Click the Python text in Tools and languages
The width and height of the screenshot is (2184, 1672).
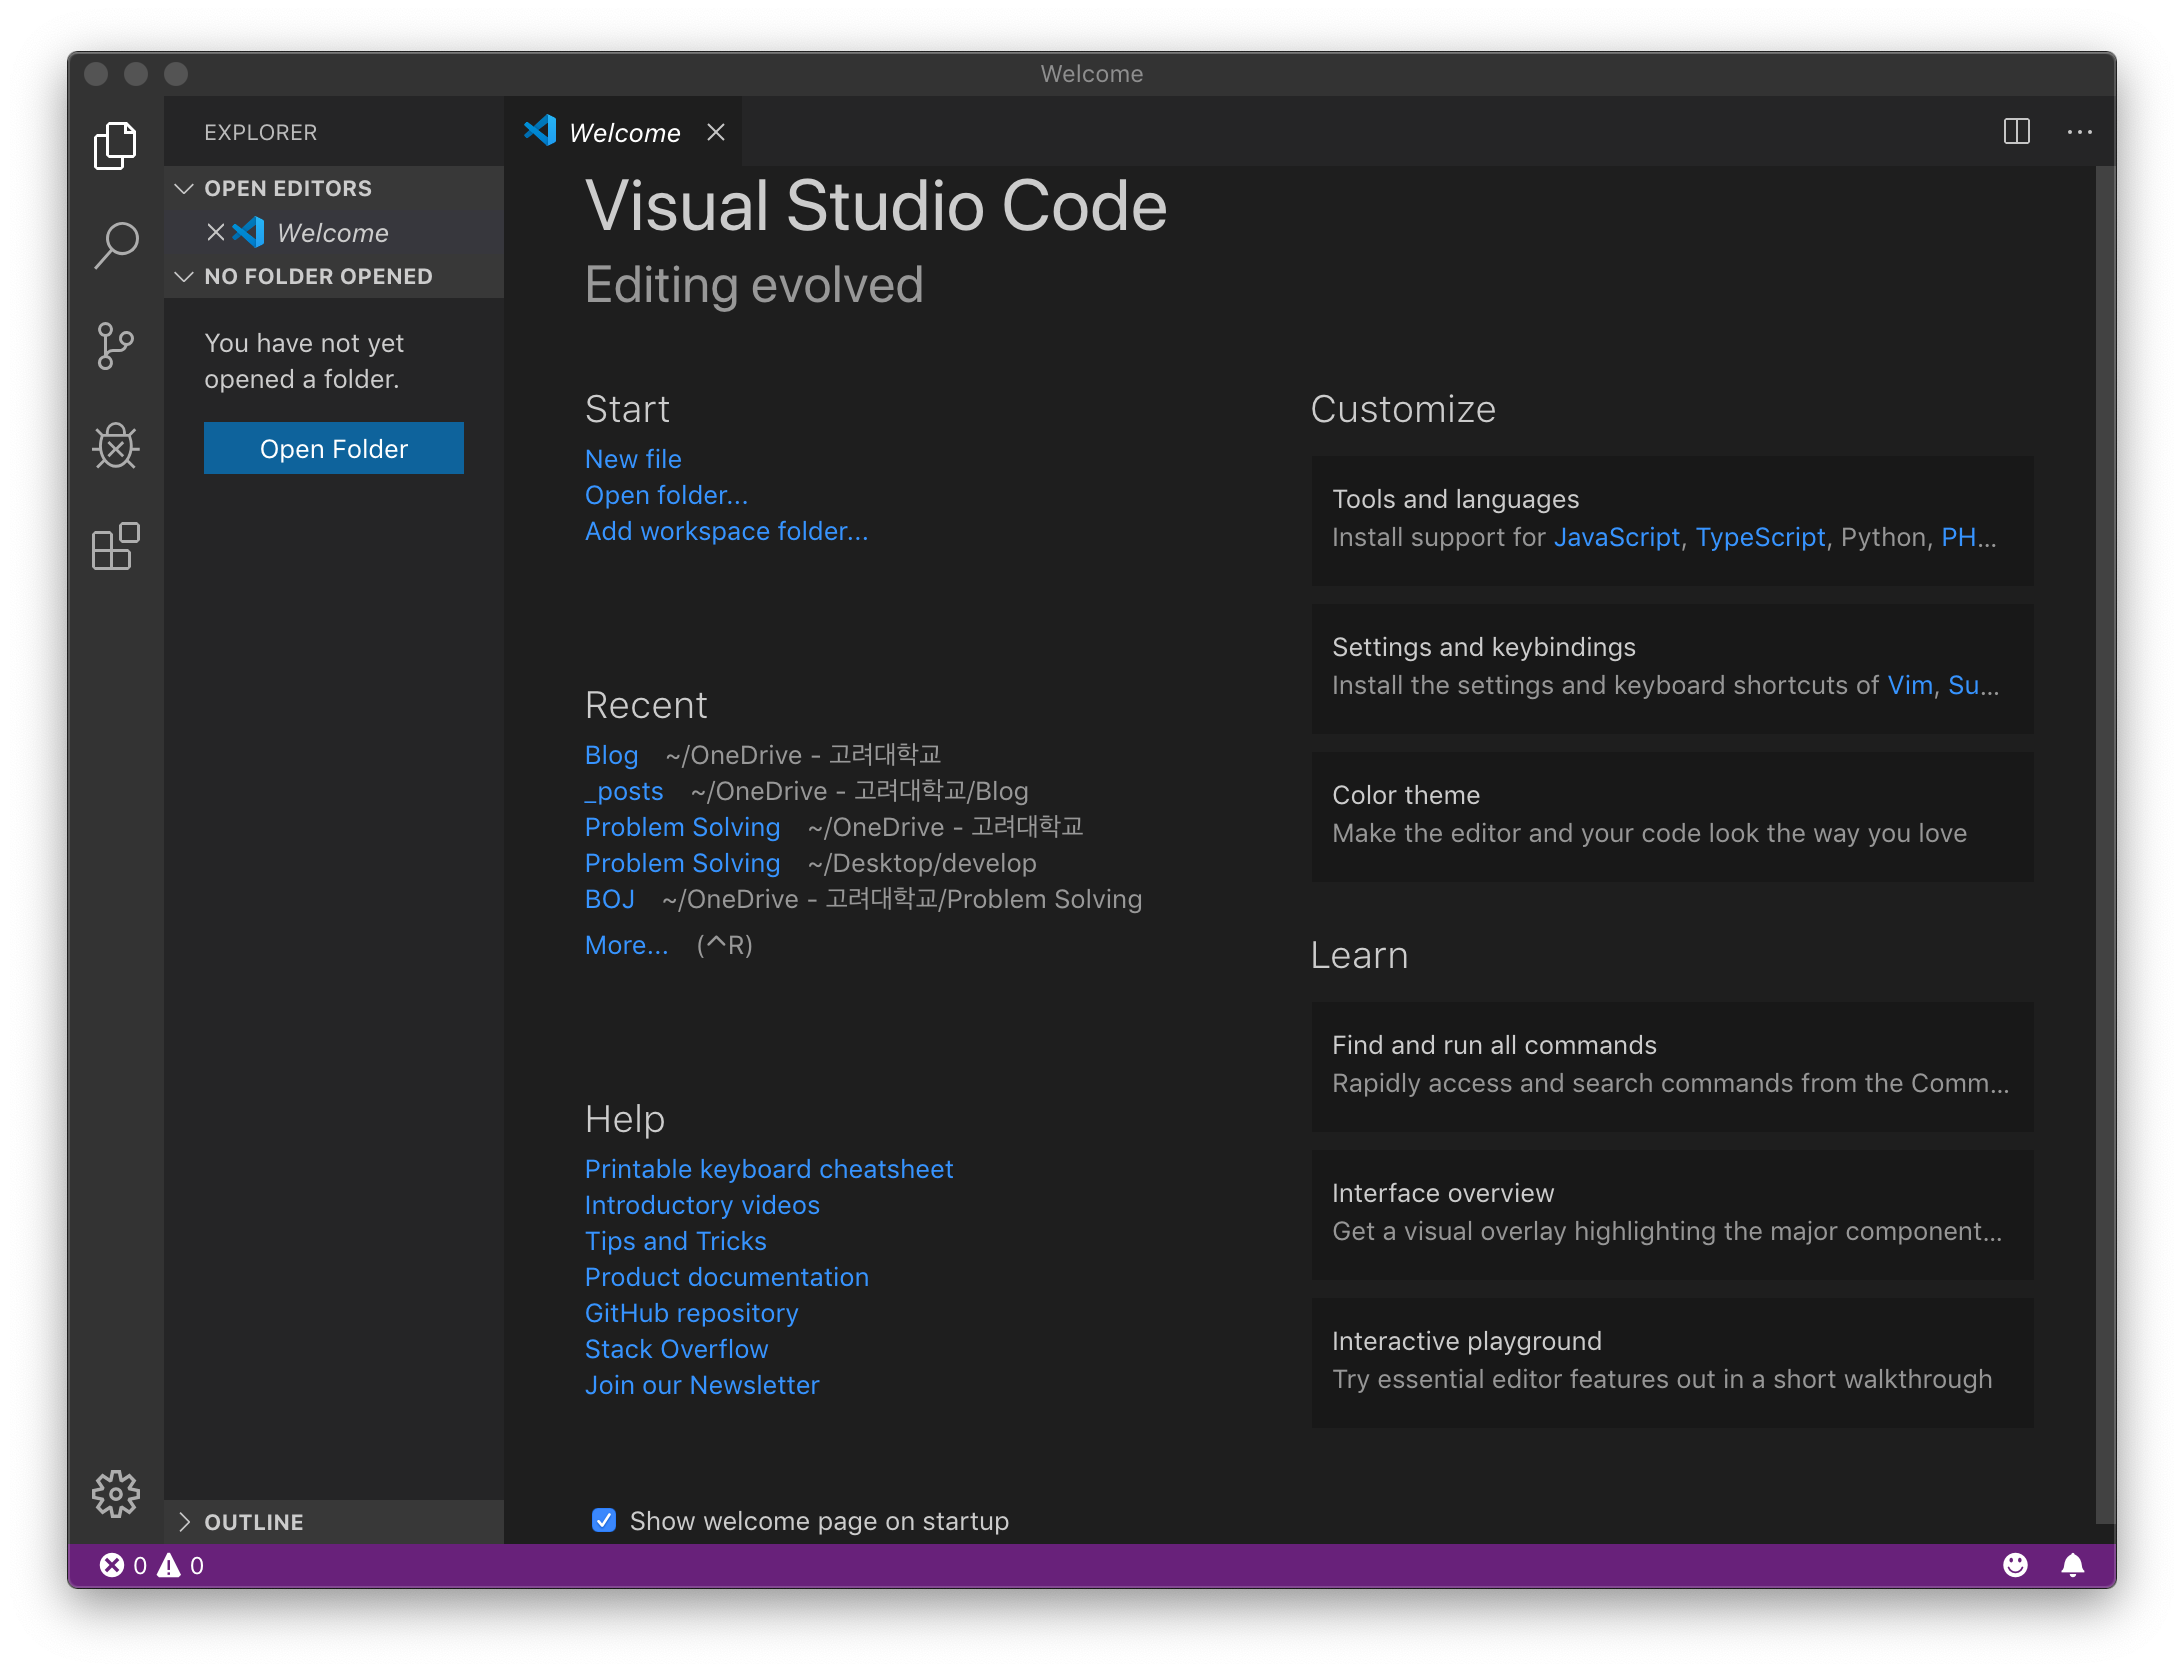[1884, 537]
